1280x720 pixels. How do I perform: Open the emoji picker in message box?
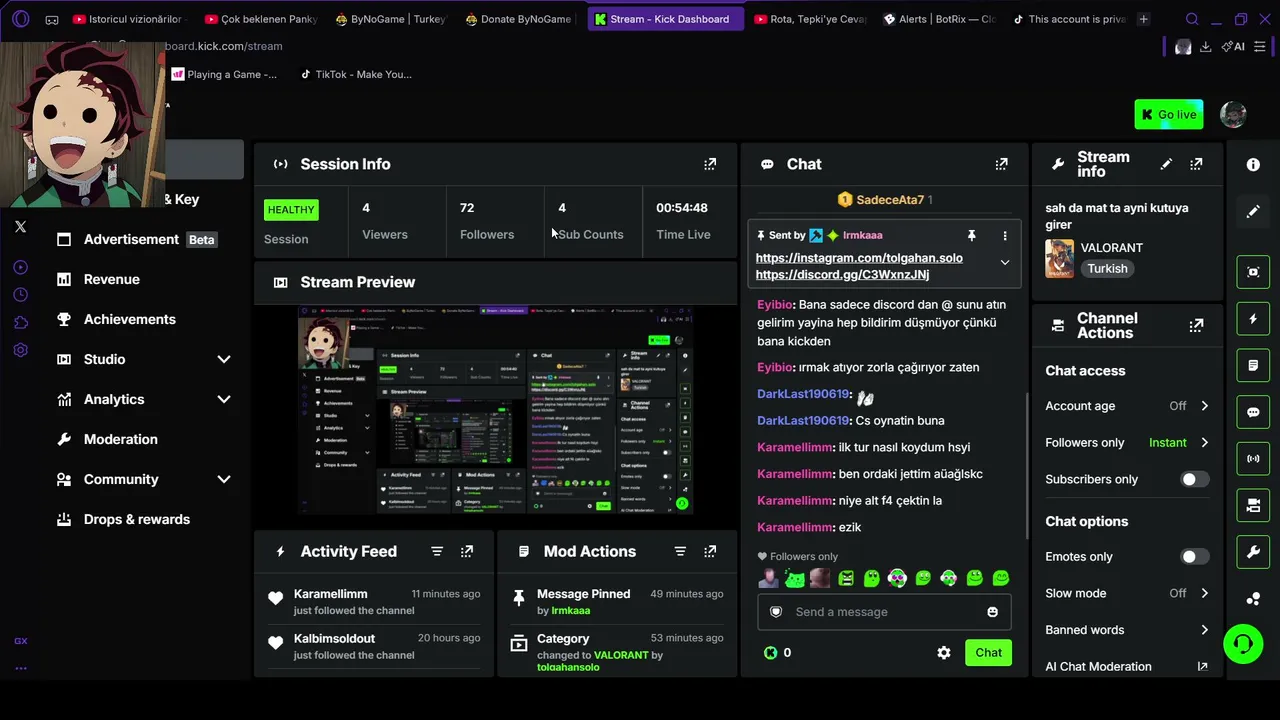[x=993, y=612]
